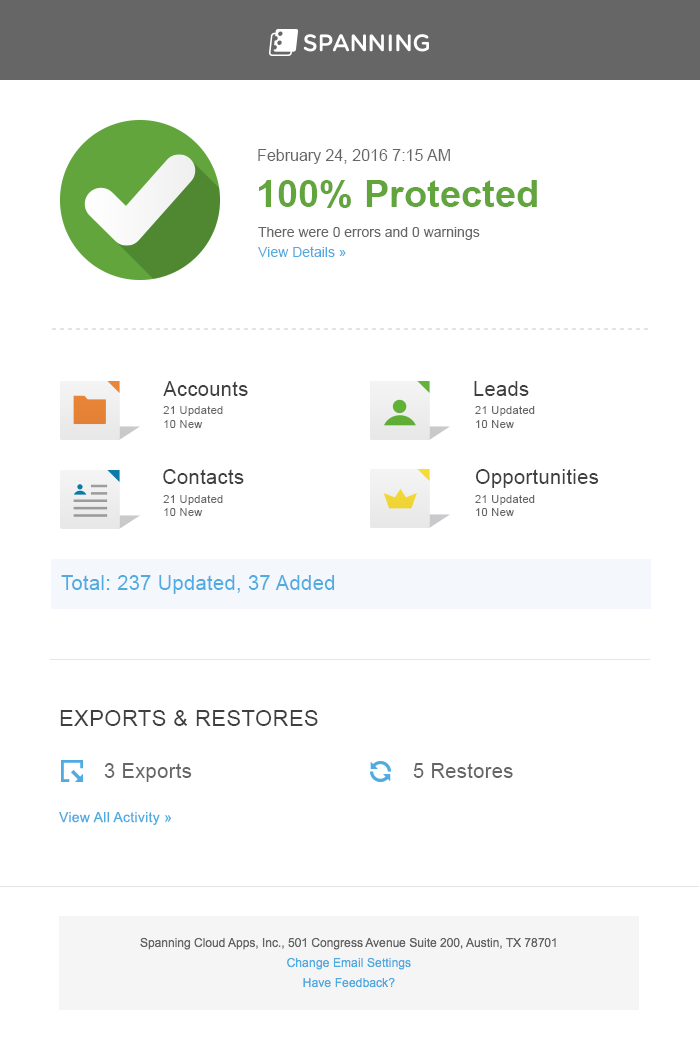Open the View Details link

pos(302,252)
